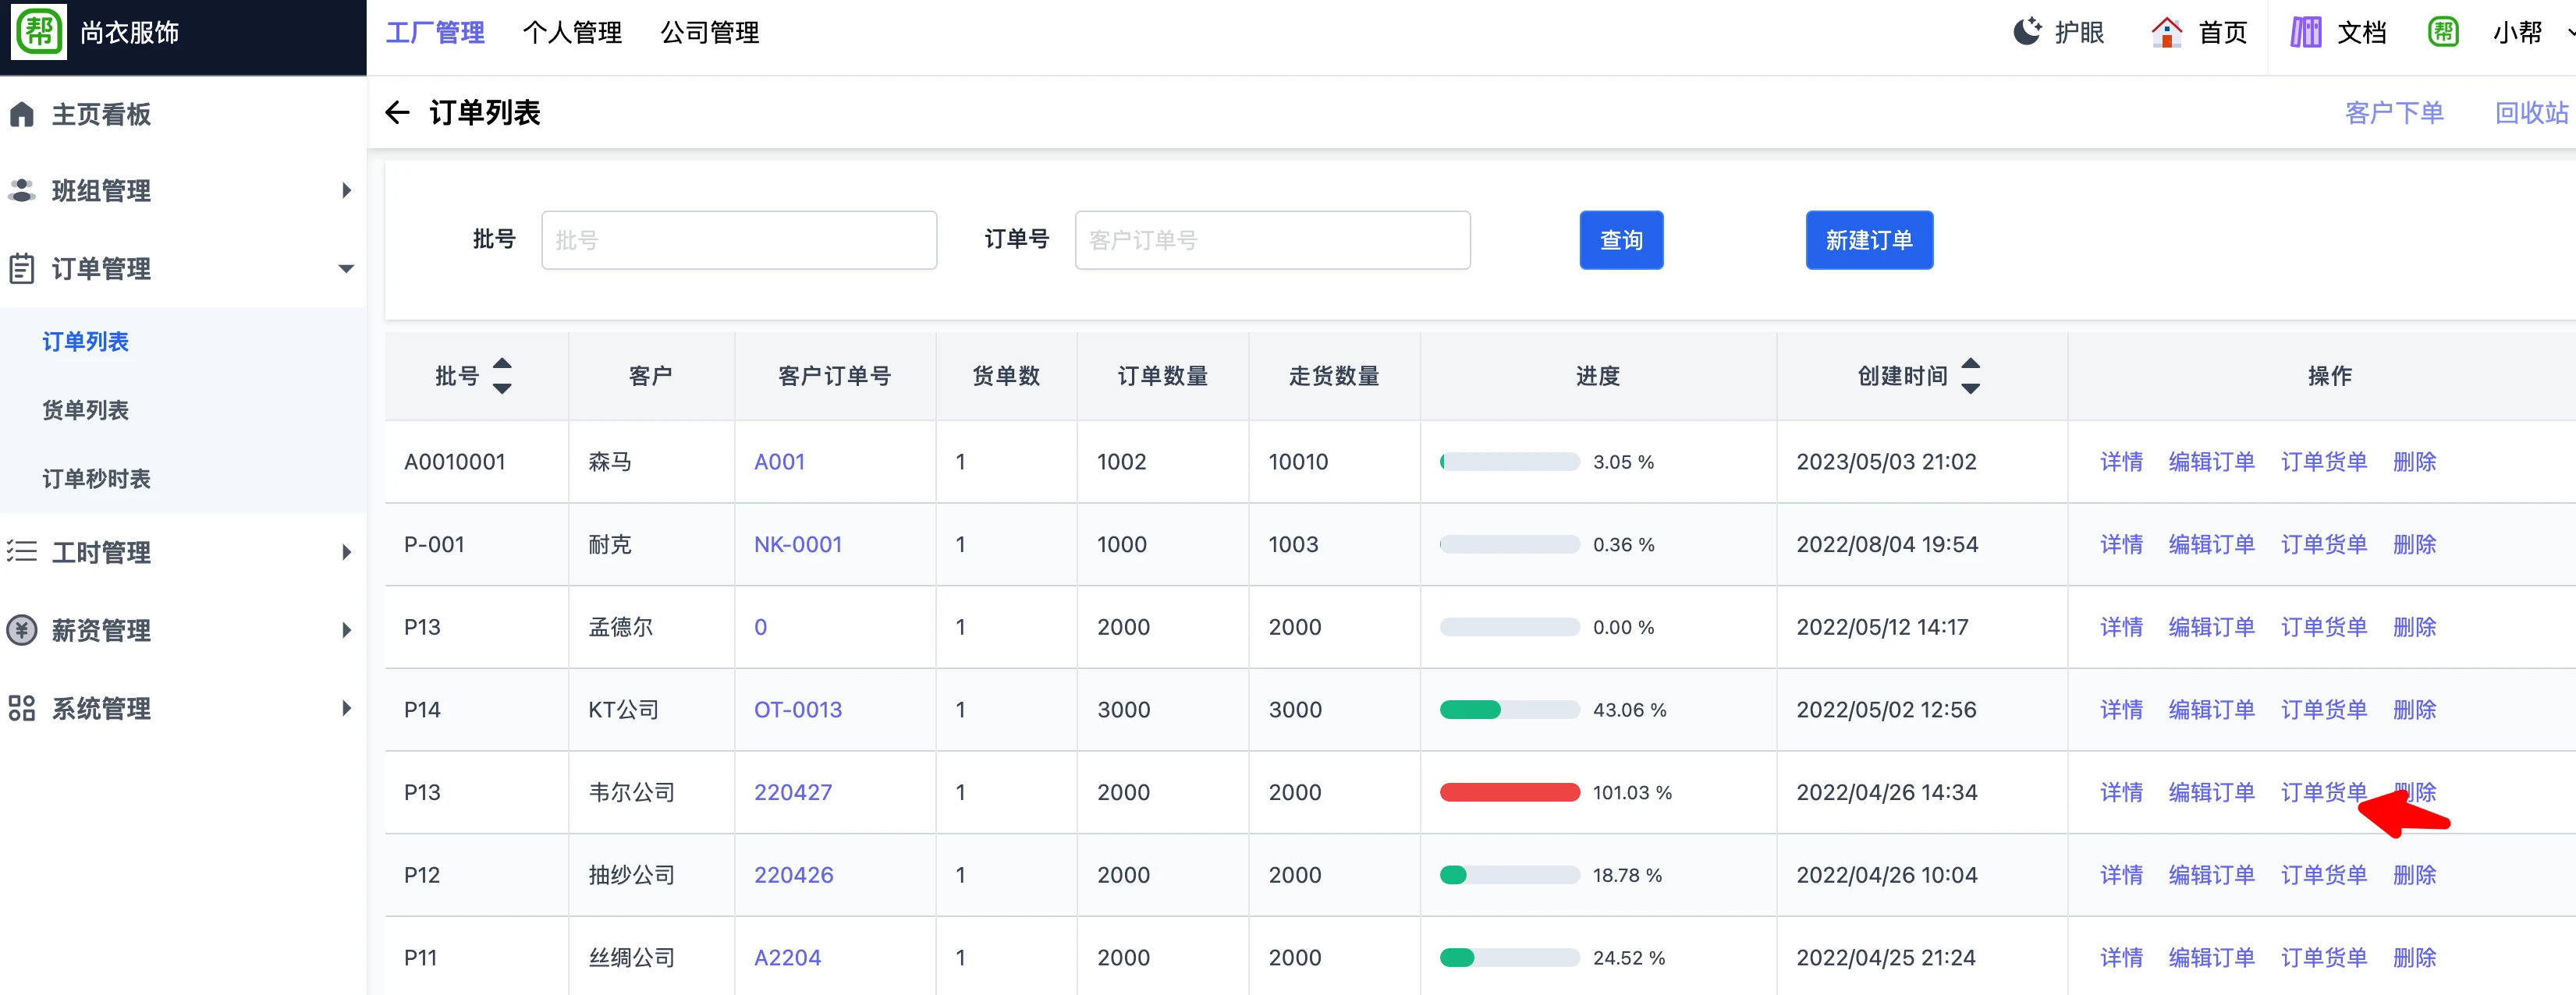Click the 工时管理 clock icon
This screenshot has width=2576, height=995.
tap(22, 551)
